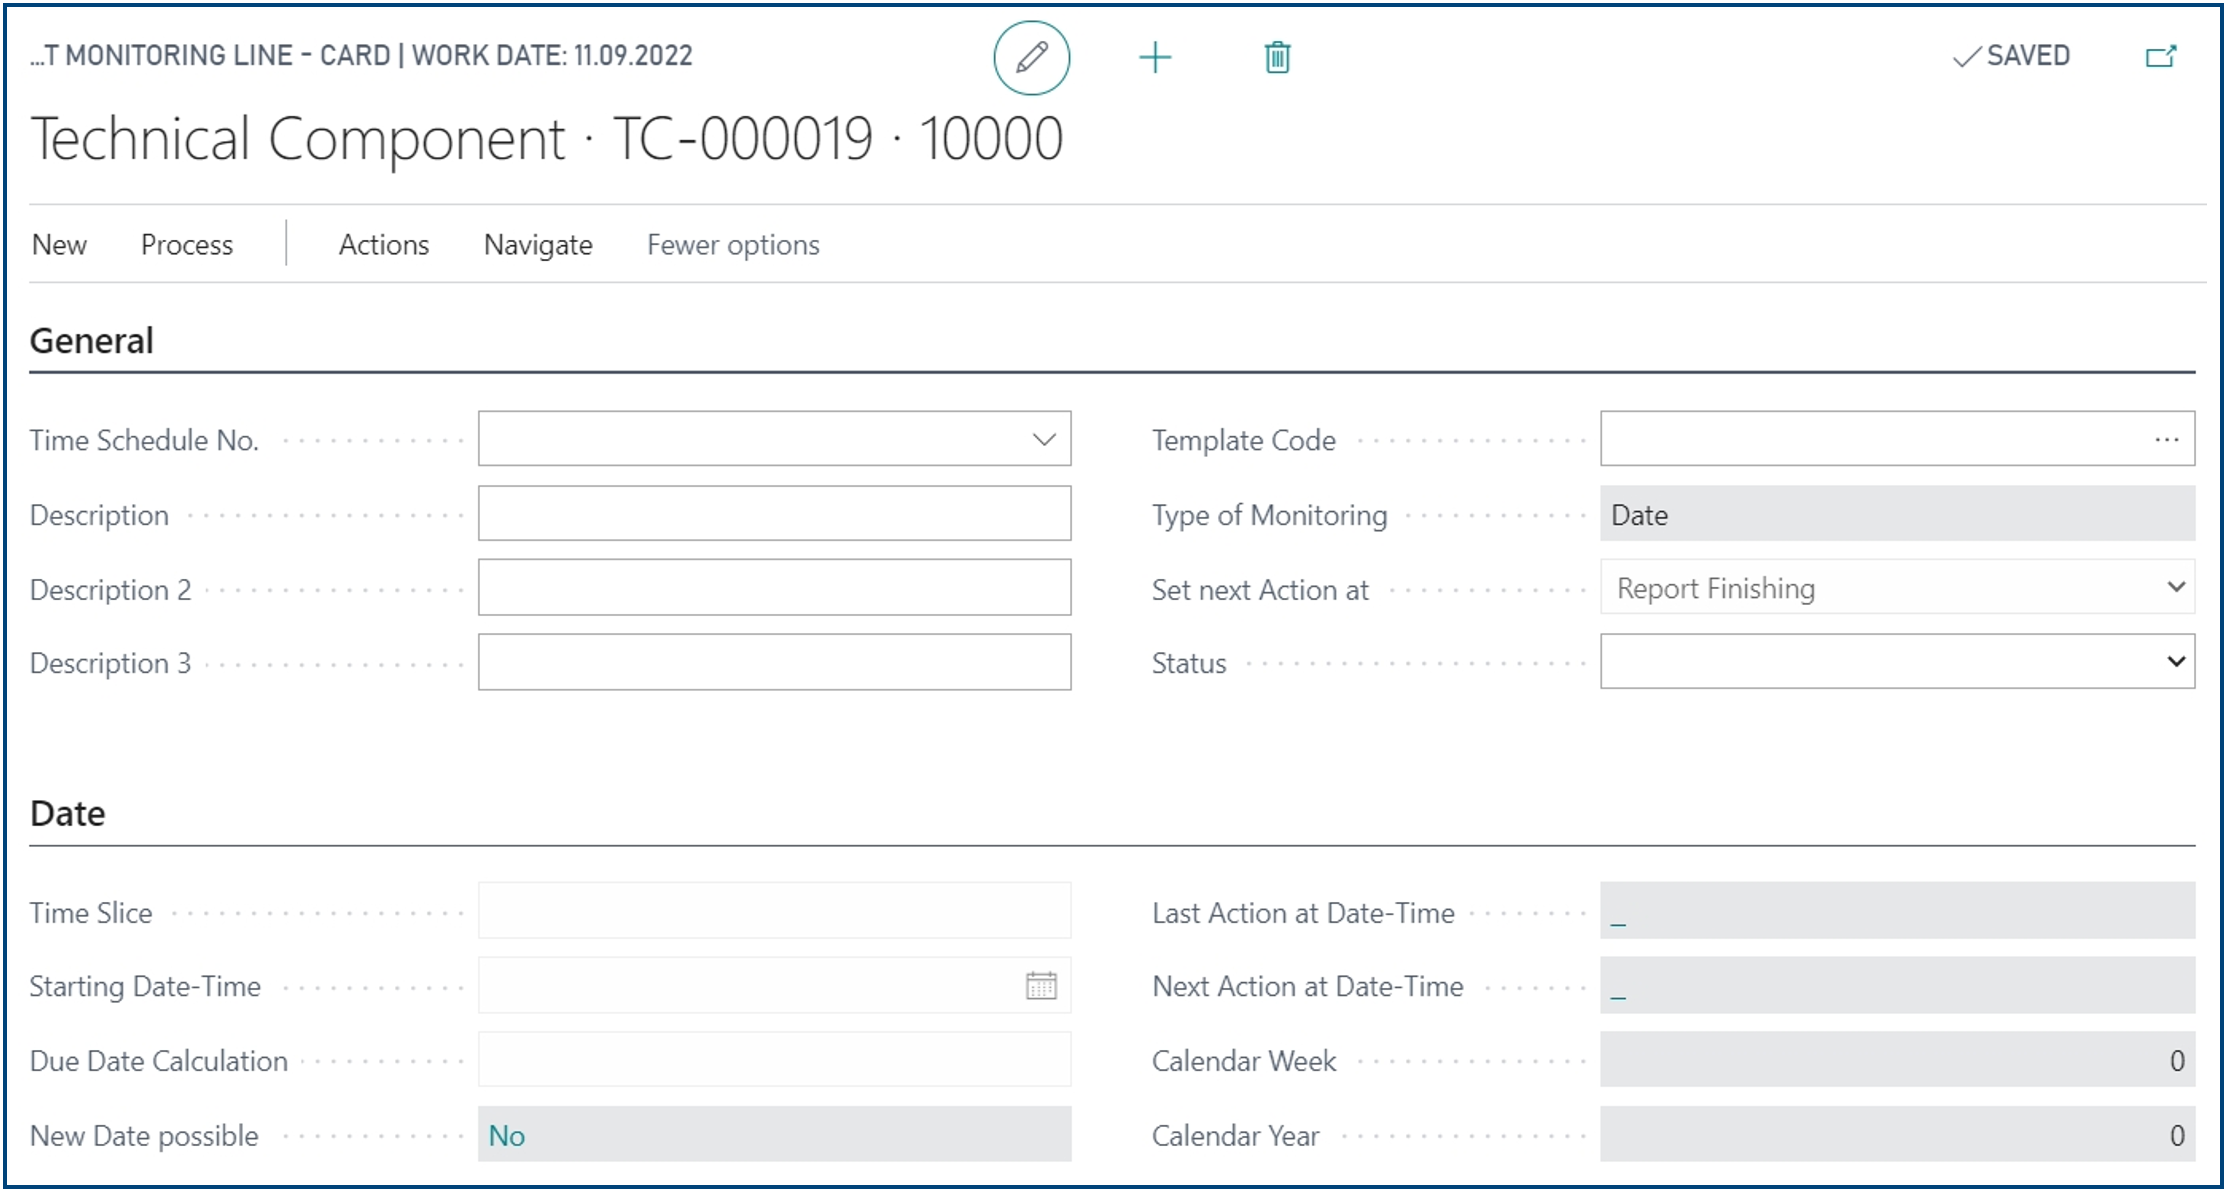2226x1192 pixels.
Task: Click the Description 3 input field
Action: point(774,661)
